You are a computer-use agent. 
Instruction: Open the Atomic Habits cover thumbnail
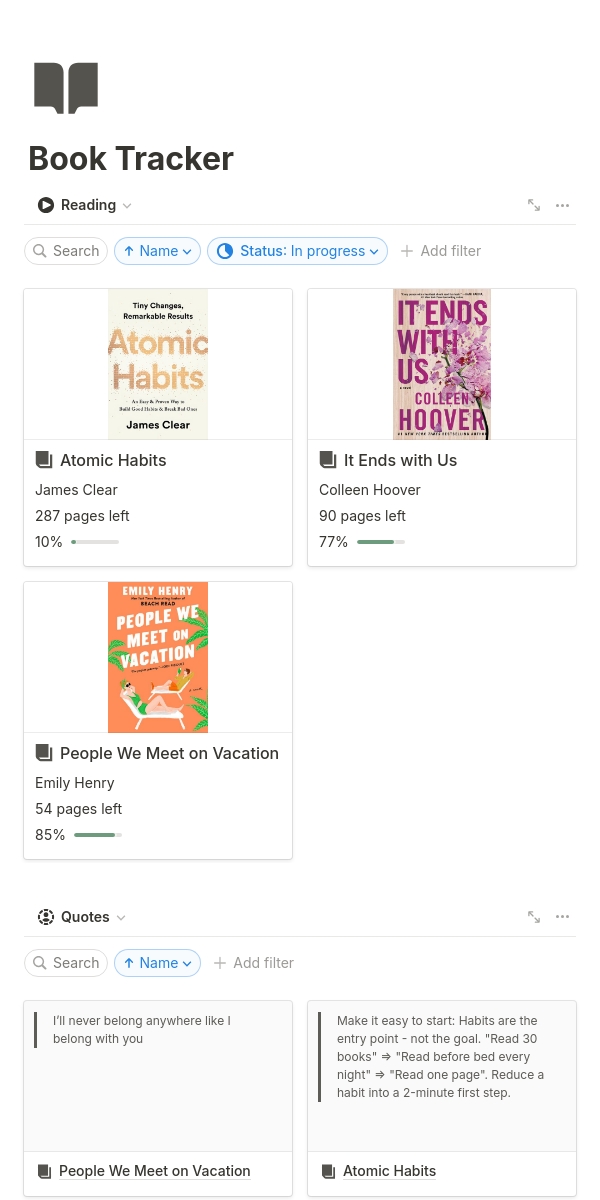point(158,364)
